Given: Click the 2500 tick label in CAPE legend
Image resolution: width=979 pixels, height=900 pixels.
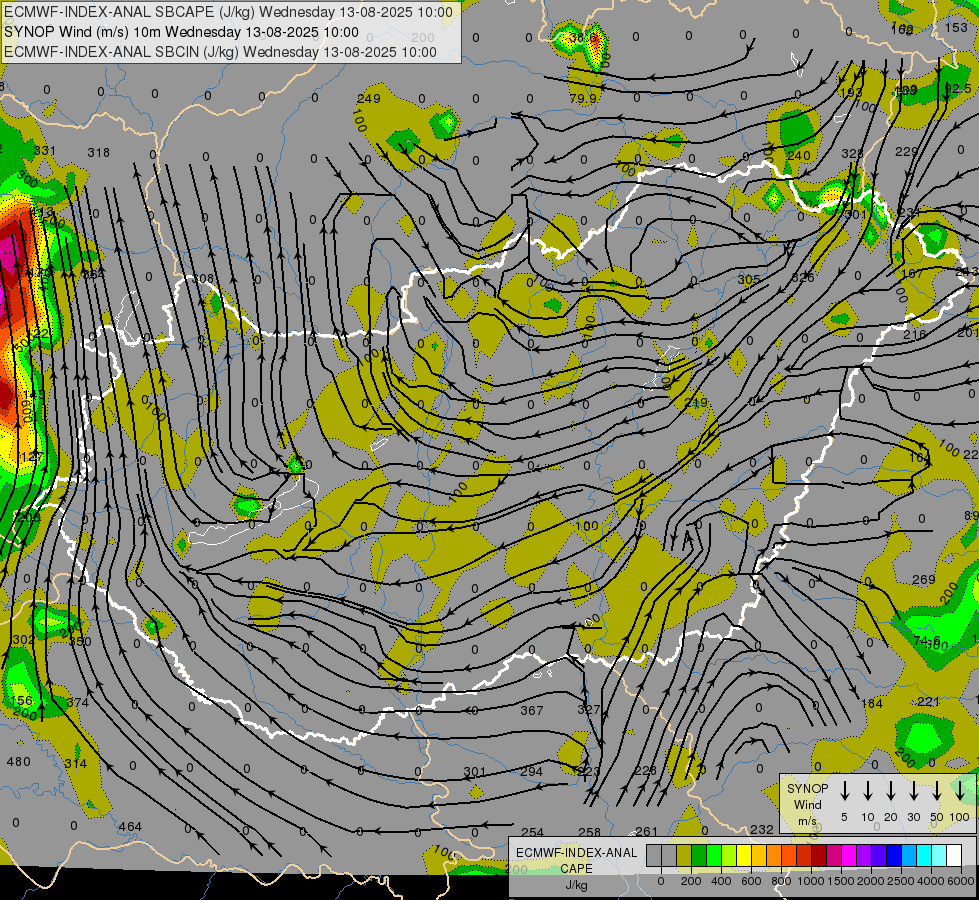Looking at the screenshot, I should [901, 881].
